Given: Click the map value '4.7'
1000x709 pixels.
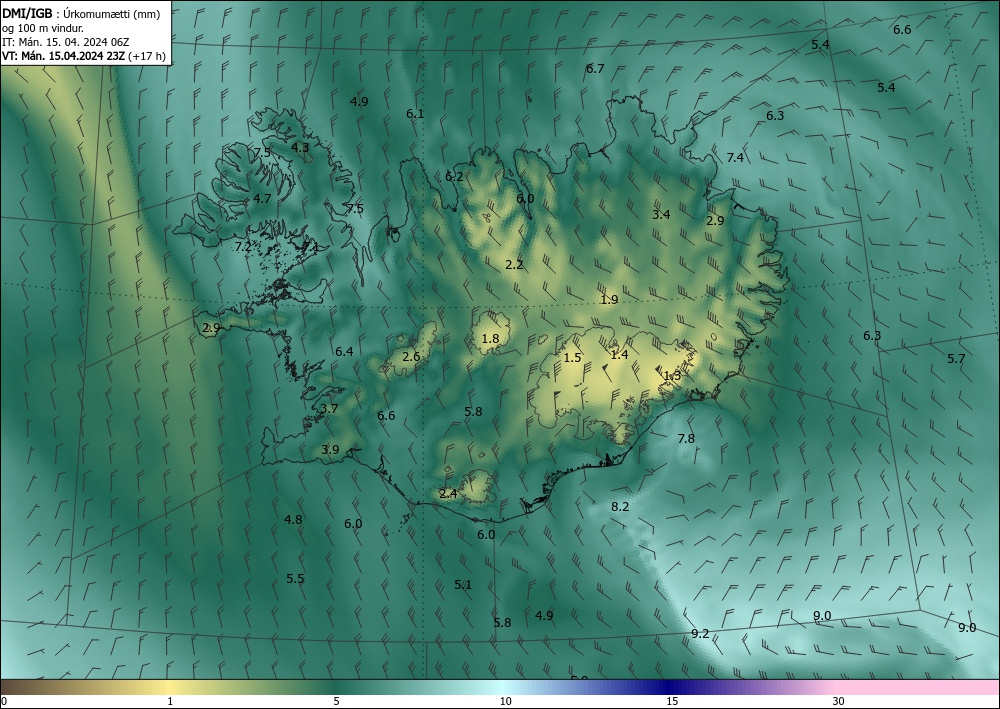Looking at the screenshot, I should point(262,198).
